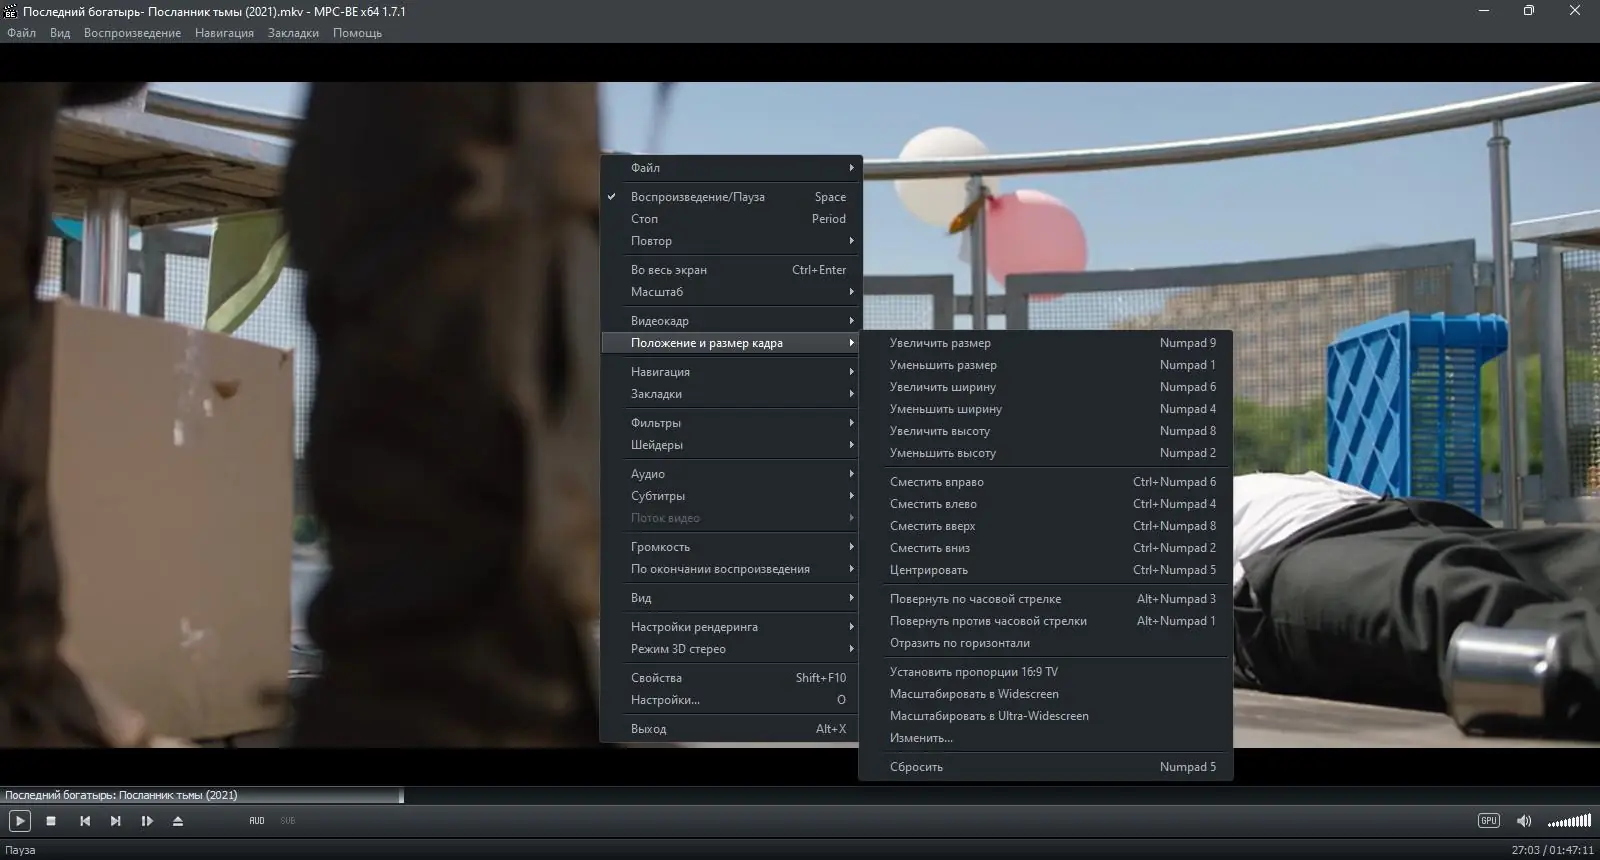Select Уменьшить ширину
The height and width of the screenshot is (860, 1600).
pos(1046,409)
